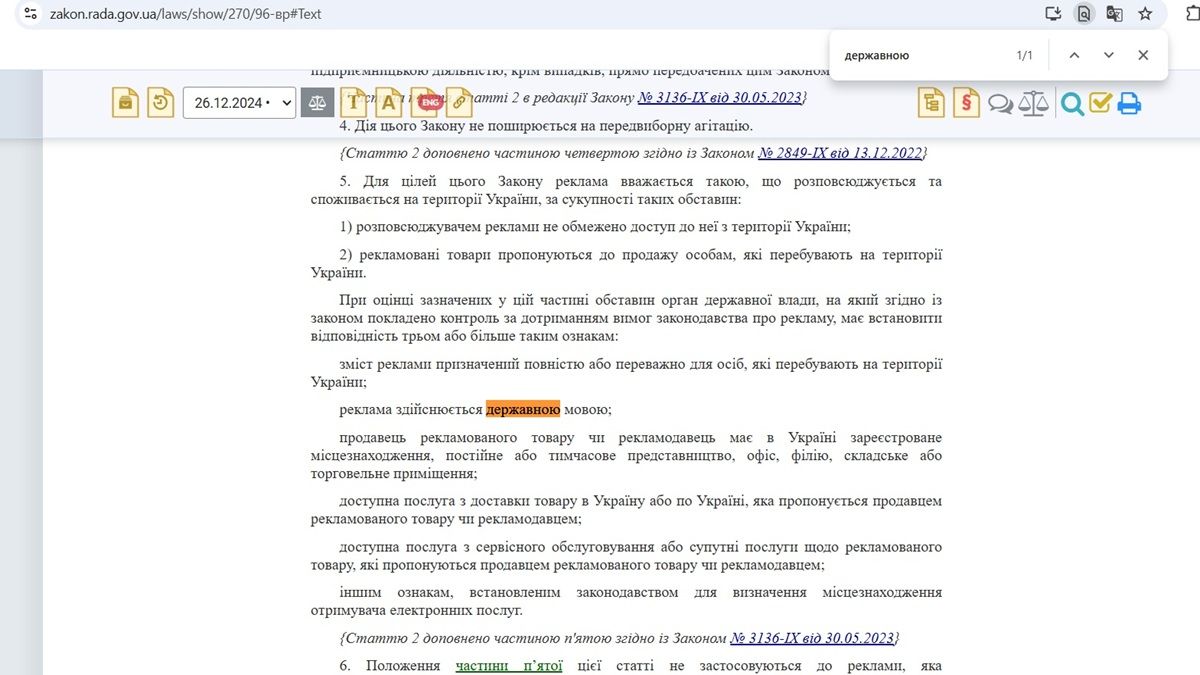This screenshot has height=675, width=1200.
Task: Bookmark this page with the star icon
Action: point(1146,14)
